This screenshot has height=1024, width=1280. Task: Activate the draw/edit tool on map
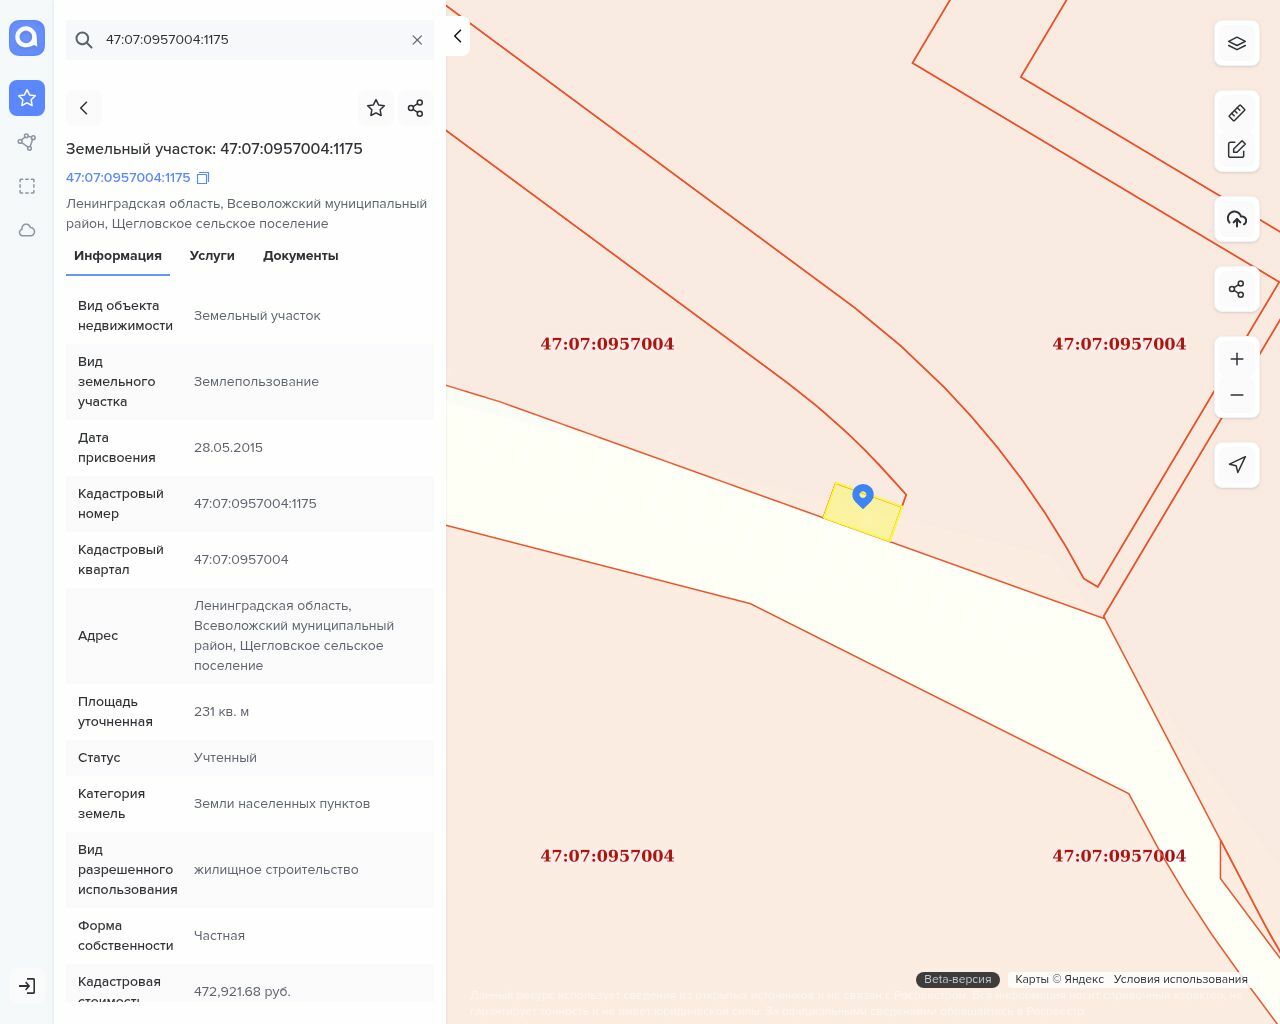[1236, 149]
